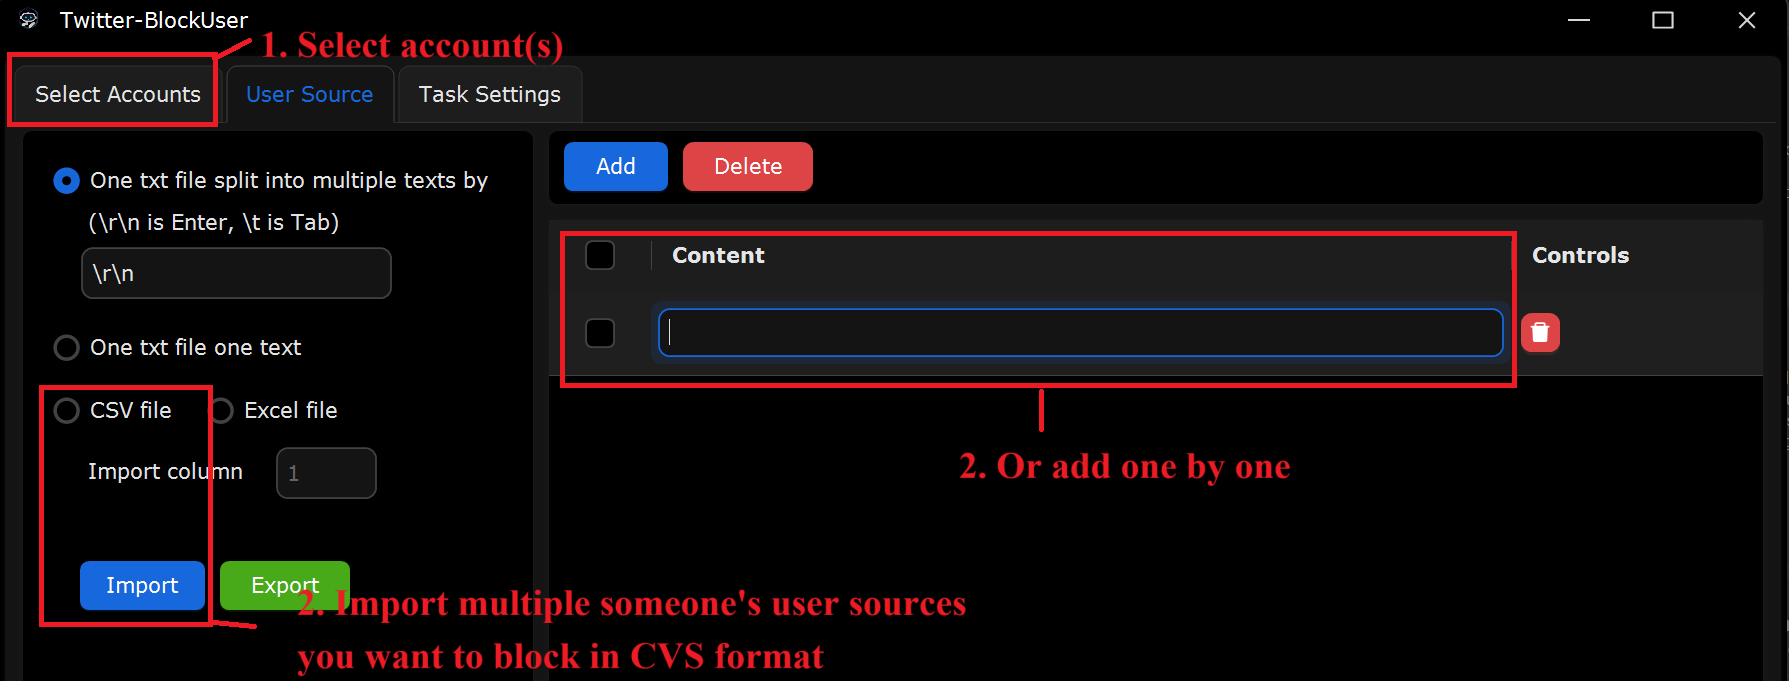Choose the Excel file radio option
Screen dimensions: 1789x681
click(x=221, y=411)
